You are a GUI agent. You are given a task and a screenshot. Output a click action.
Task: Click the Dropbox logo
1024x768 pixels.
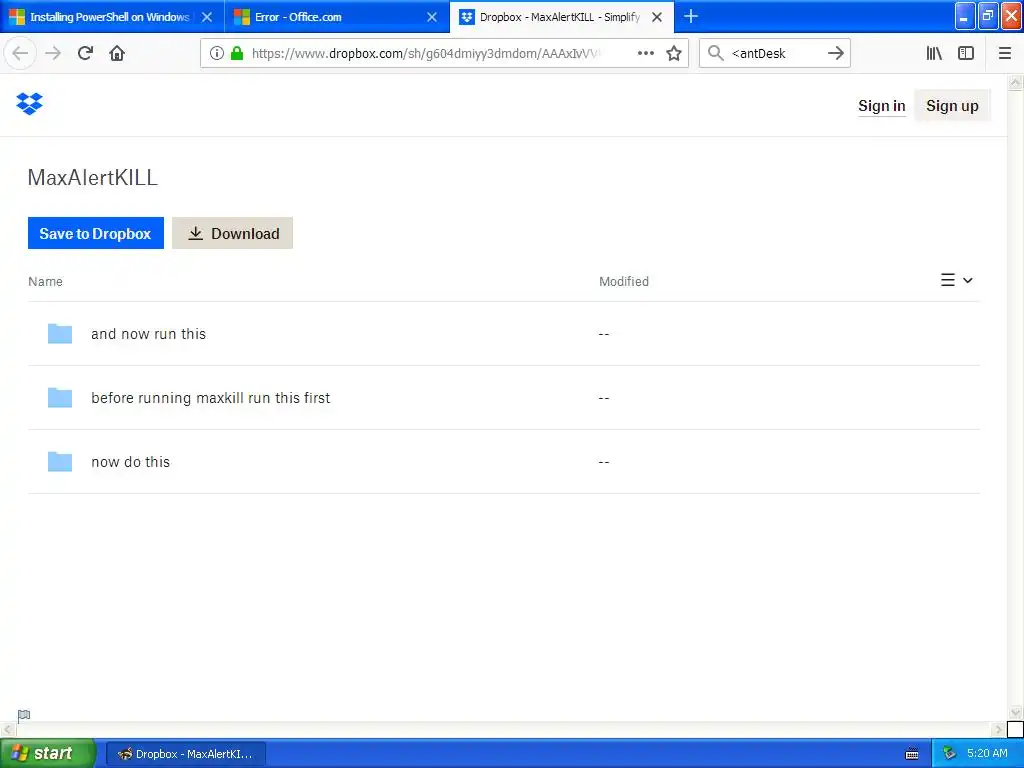point(29,104)
